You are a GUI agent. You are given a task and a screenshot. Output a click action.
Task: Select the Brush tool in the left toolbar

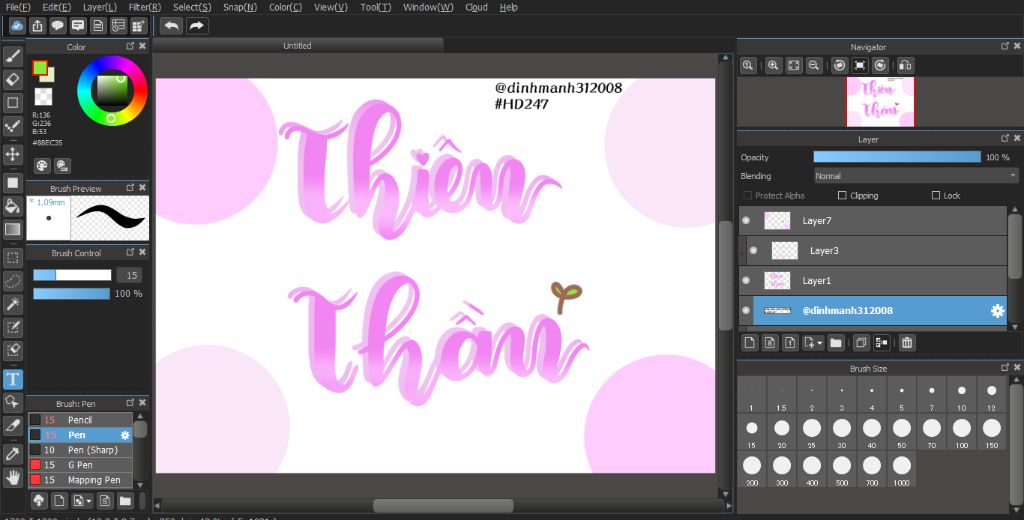coord(12,56)
